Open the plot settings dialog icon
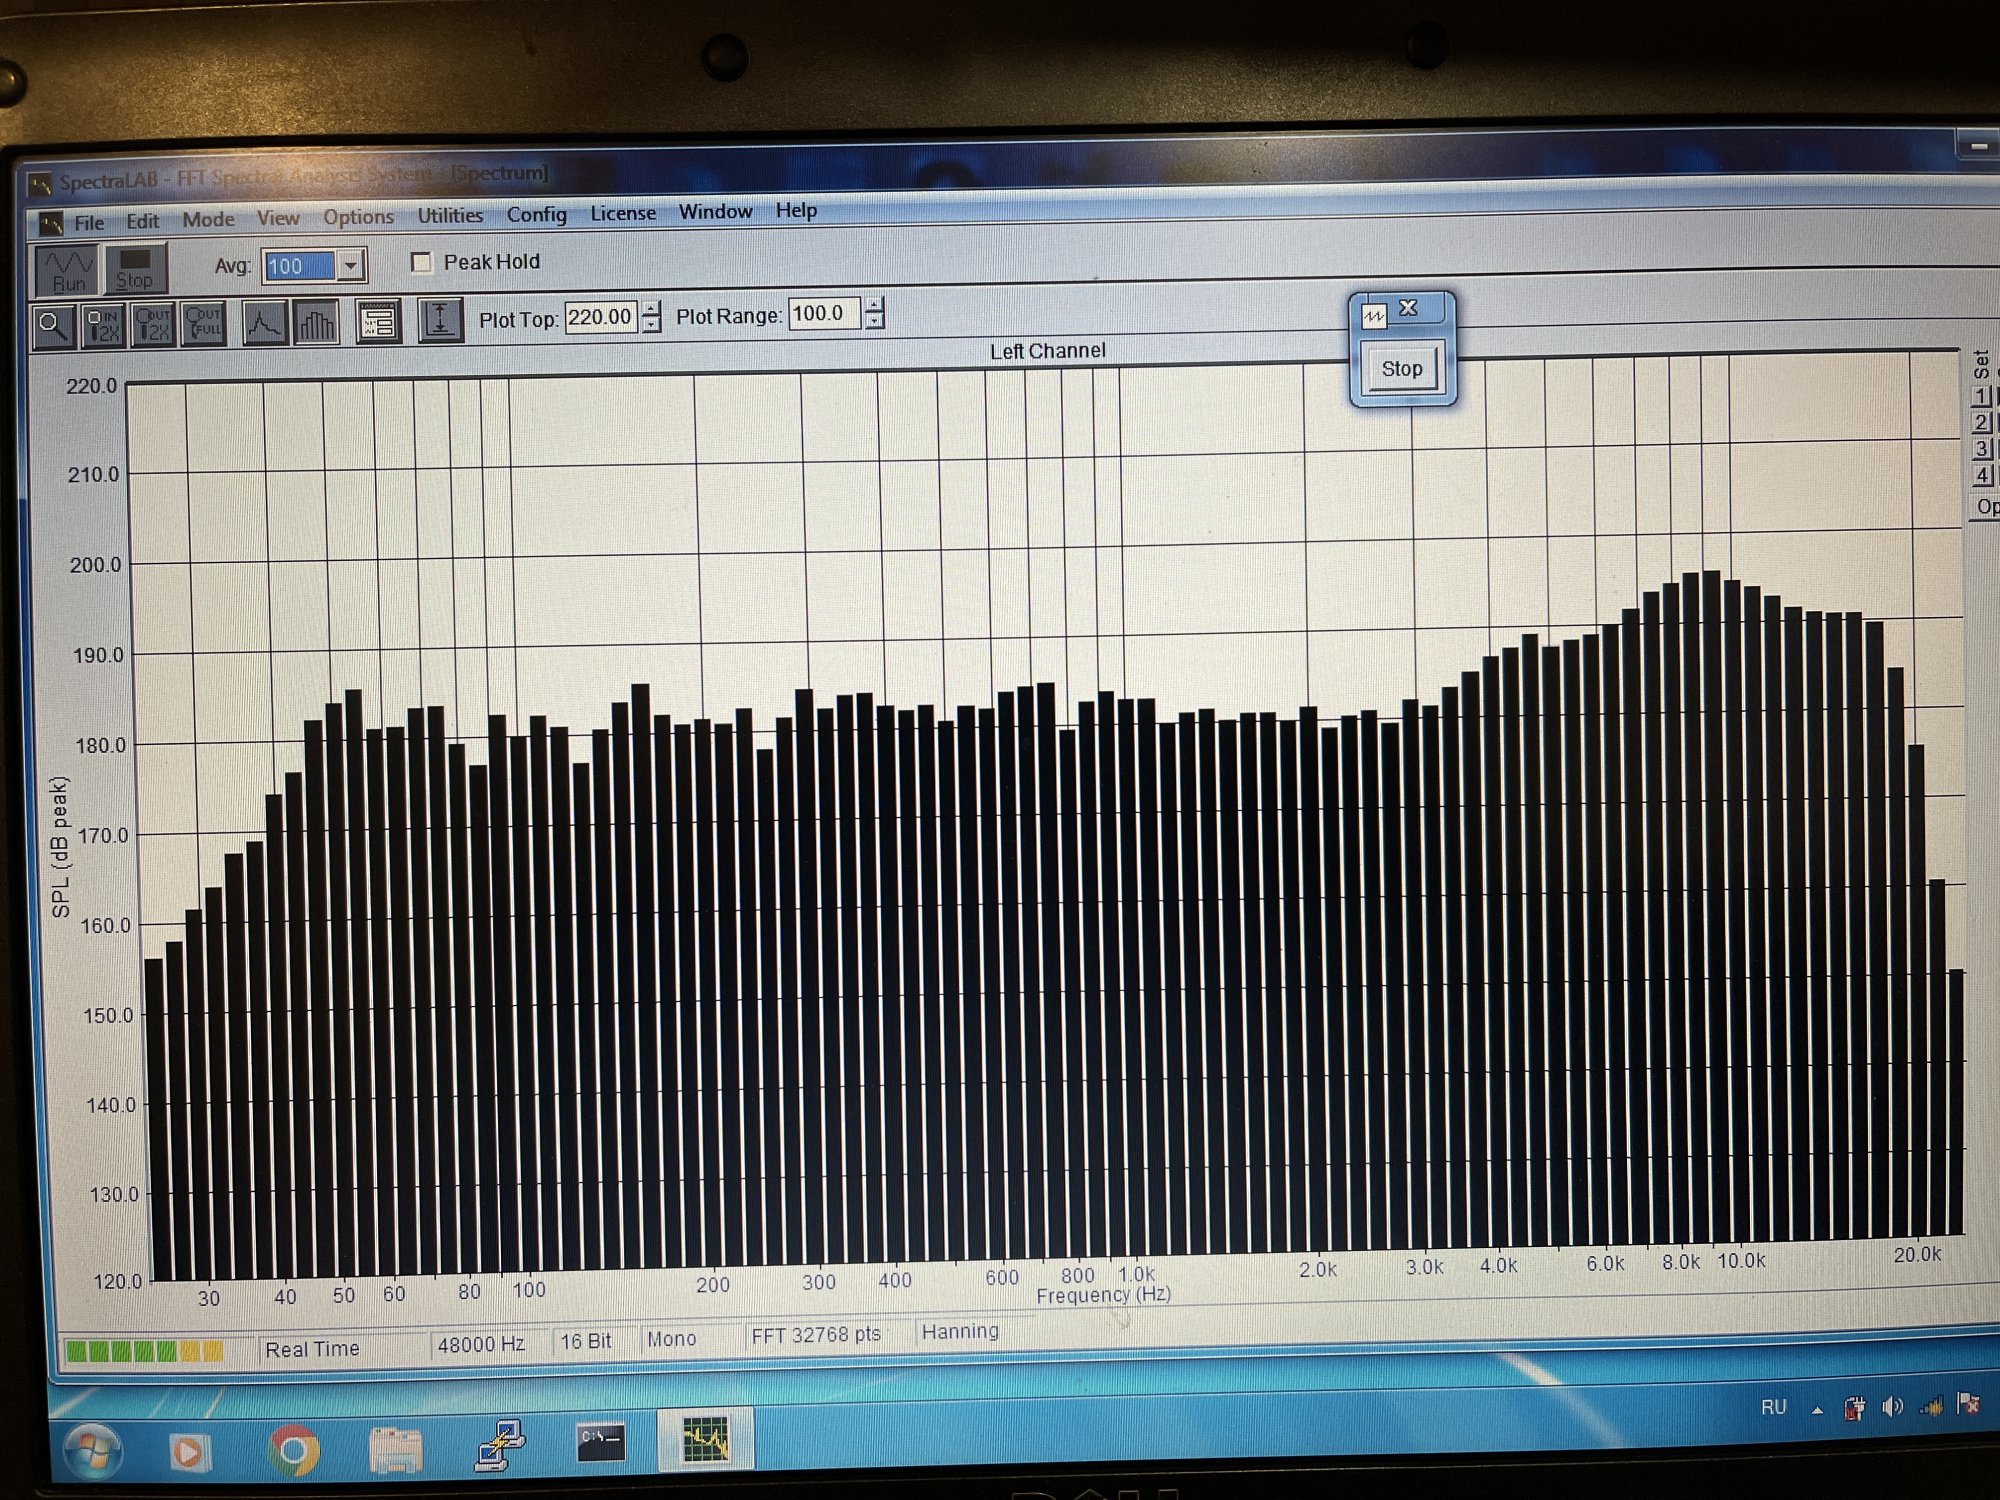This screenshot has height=1500, width=2000. [379, 322]
